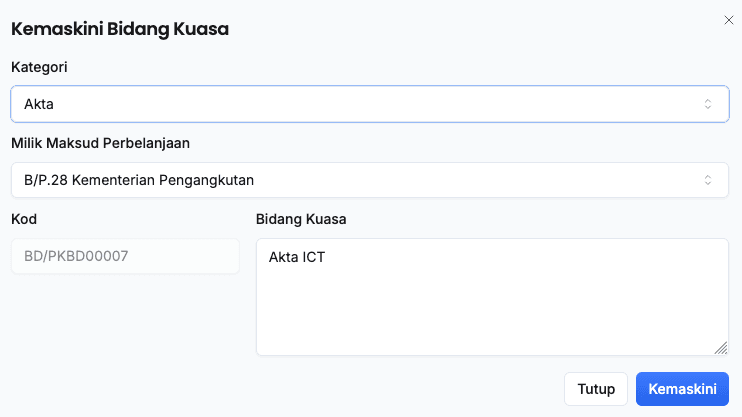Expand the Milik Maksud Perbelanjaan dropdown
Image resolution: width=742 pixels, height=417 pixels.
(x=369, y=180)
